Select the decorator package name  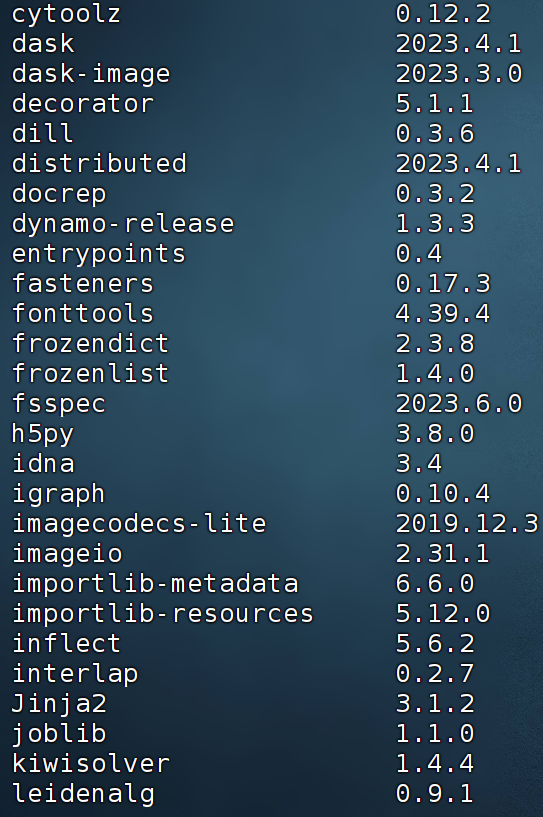[83, 103]
